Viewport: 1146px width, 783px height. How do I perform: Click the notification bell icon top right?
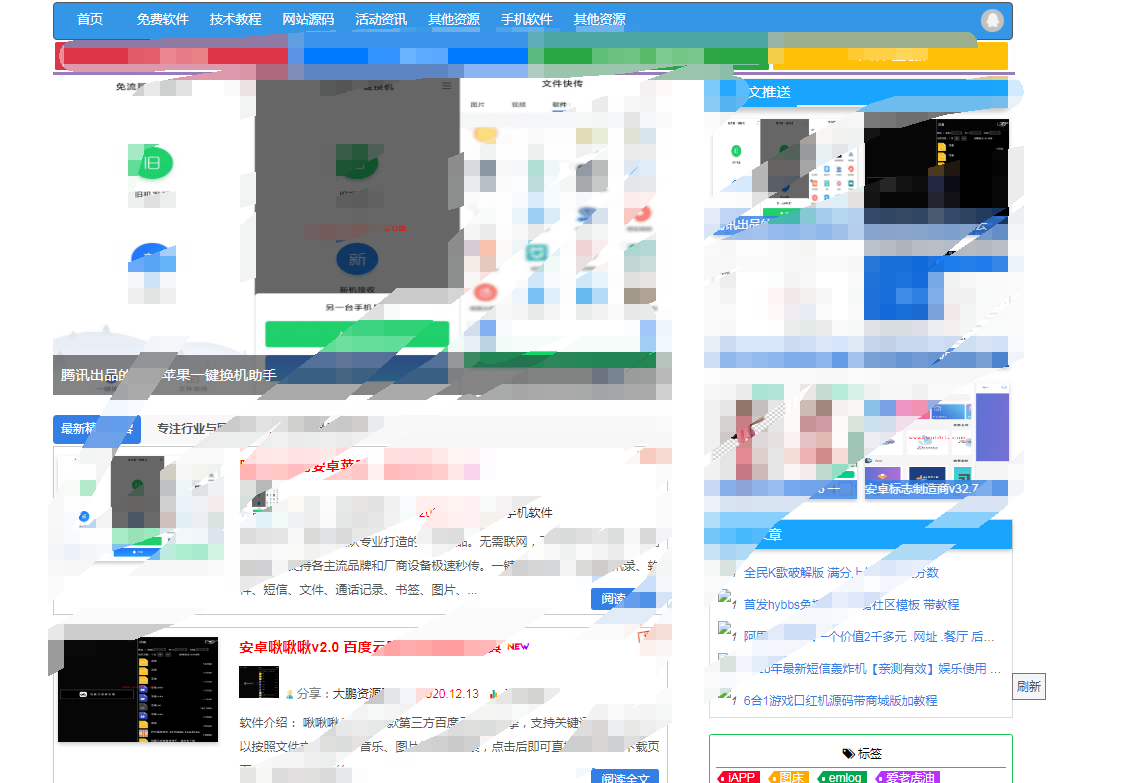coord(994,20)
